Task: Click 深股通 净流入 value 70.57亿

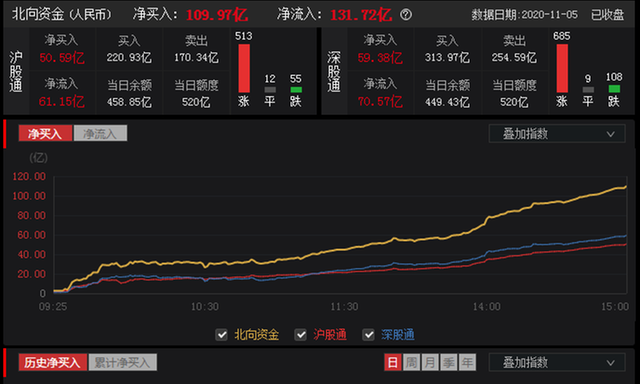Action: coord(380,102)
